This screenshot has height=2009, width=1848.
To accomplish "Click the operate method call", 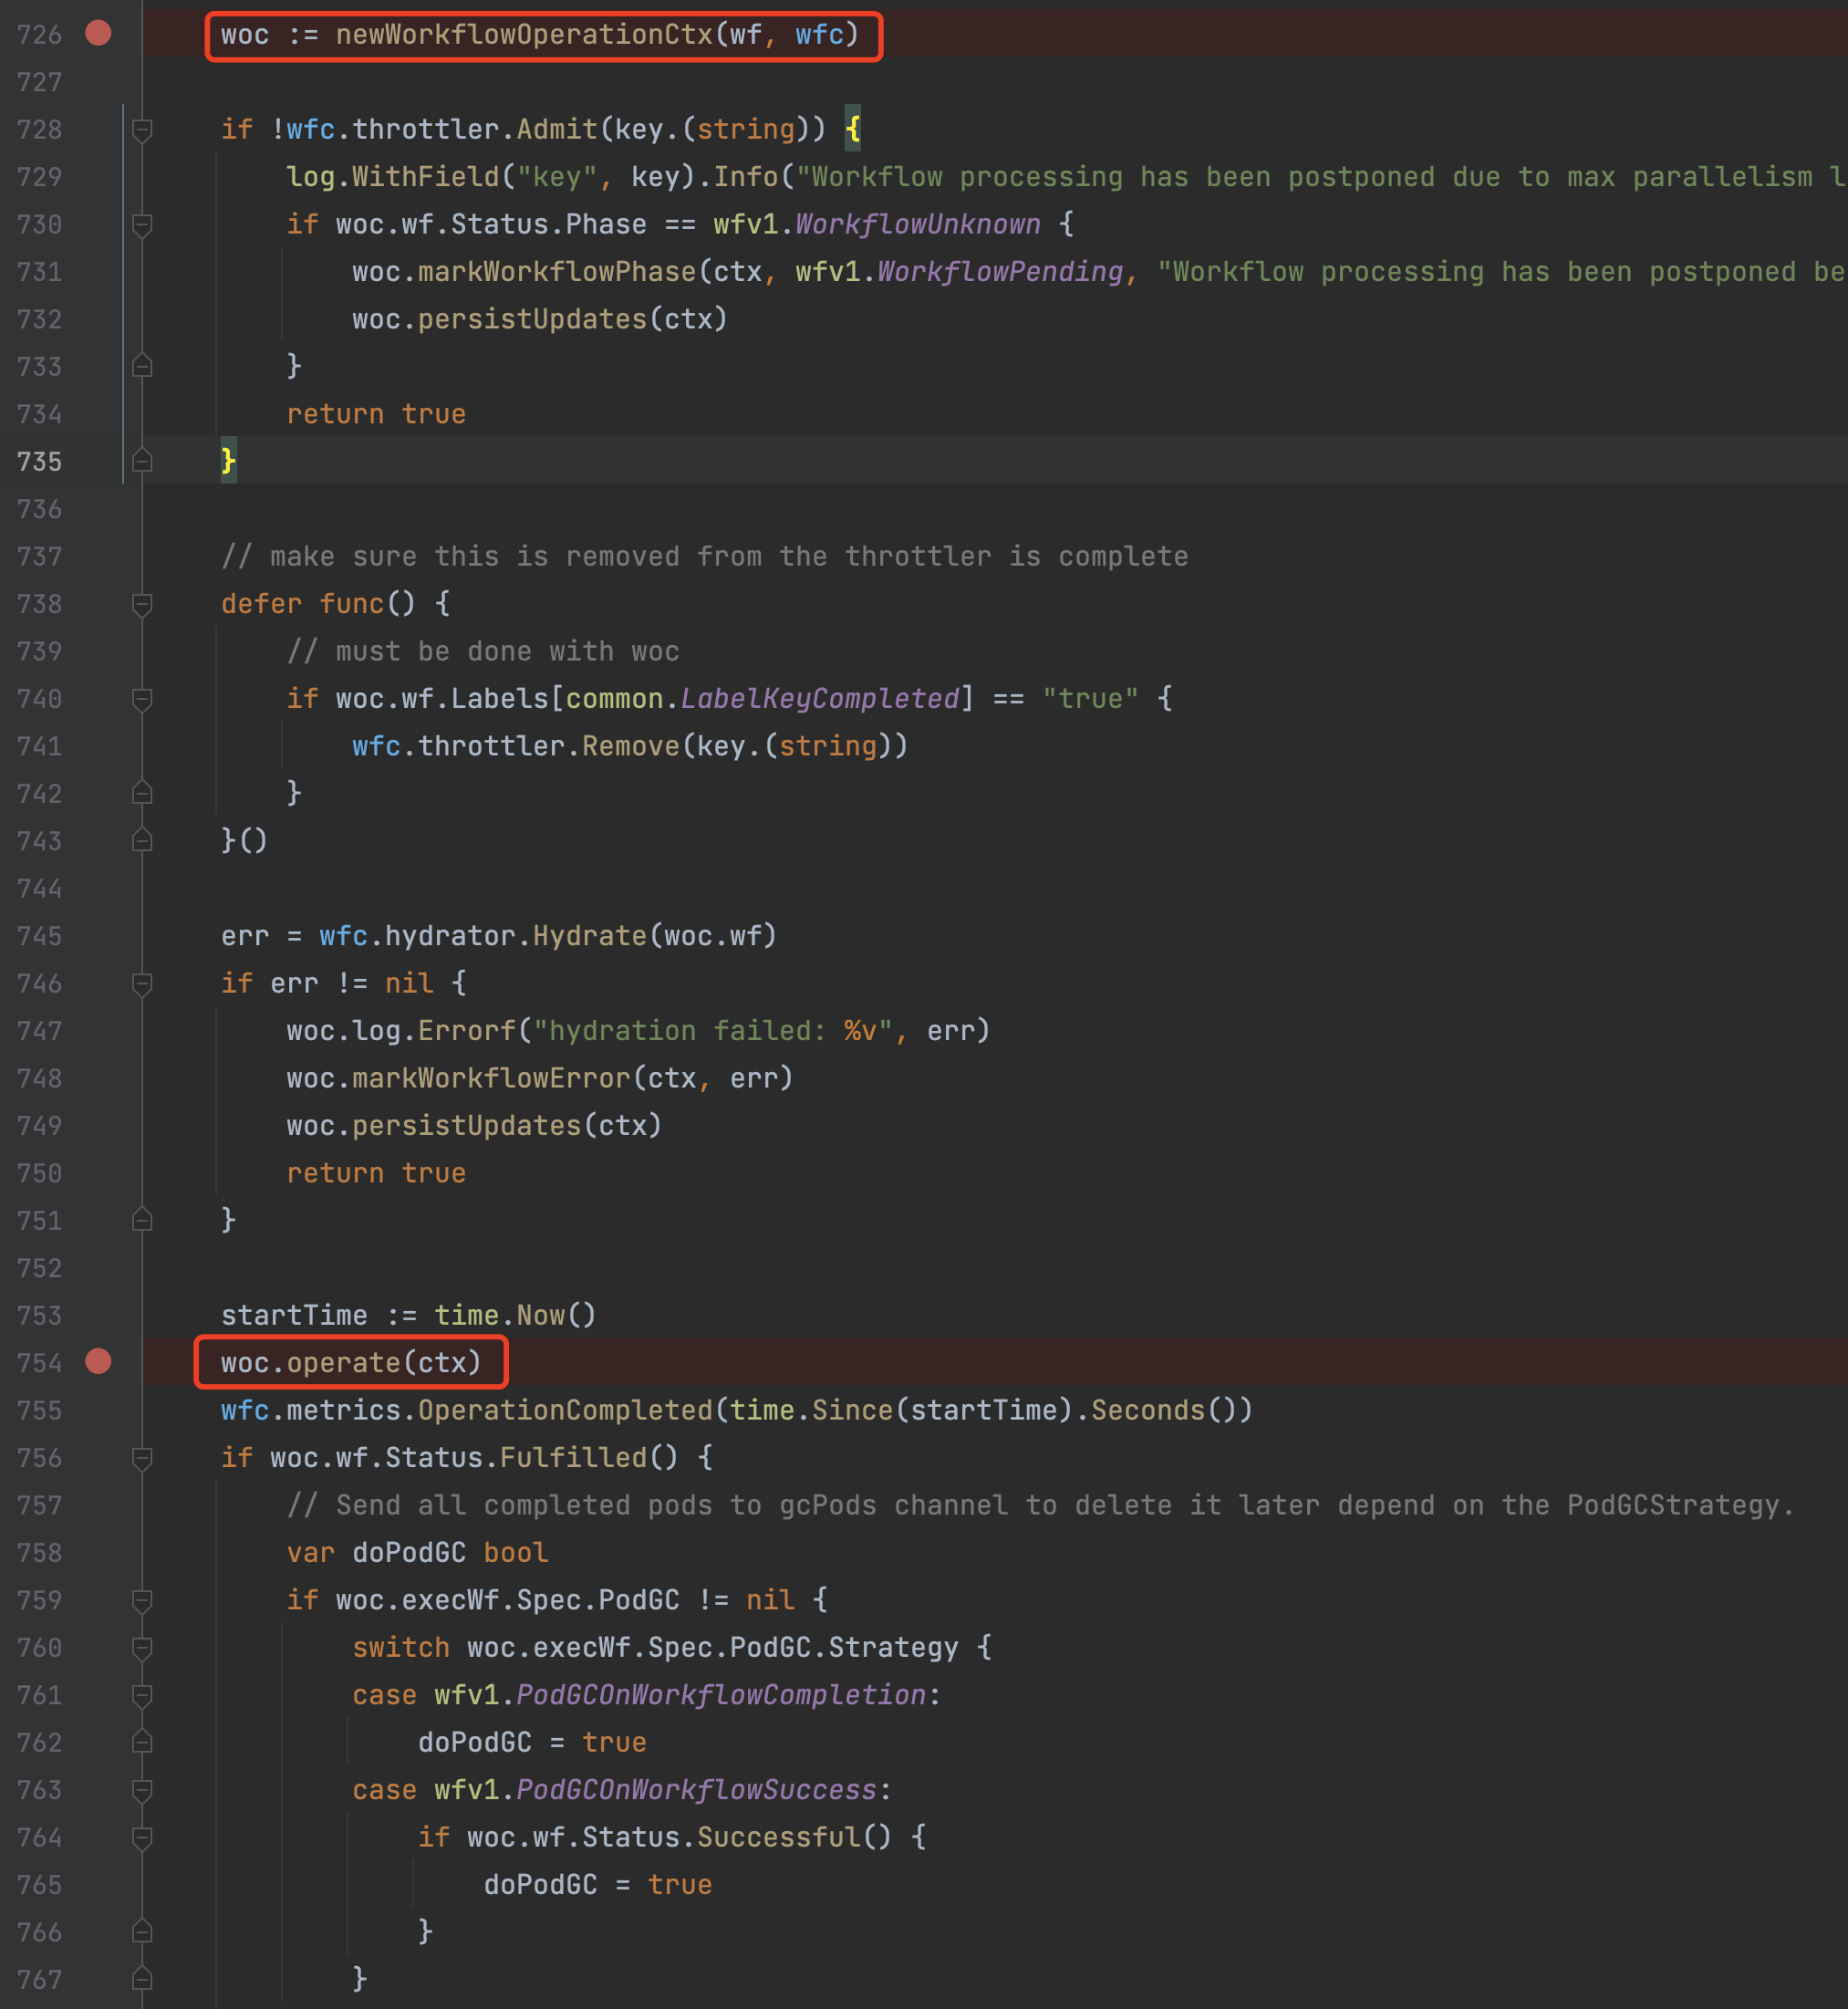I will (x=343, y=1363).
